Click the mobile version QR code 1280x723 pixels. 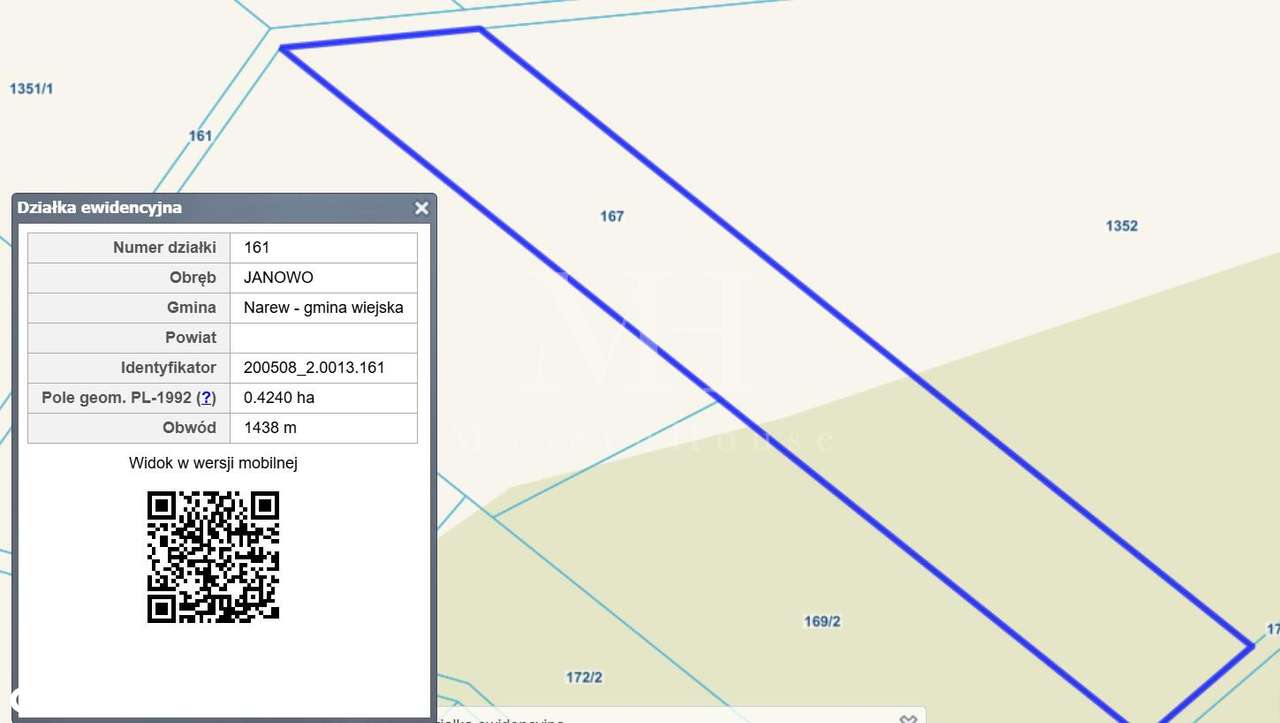pyautogui.click(x=213, y=556)
